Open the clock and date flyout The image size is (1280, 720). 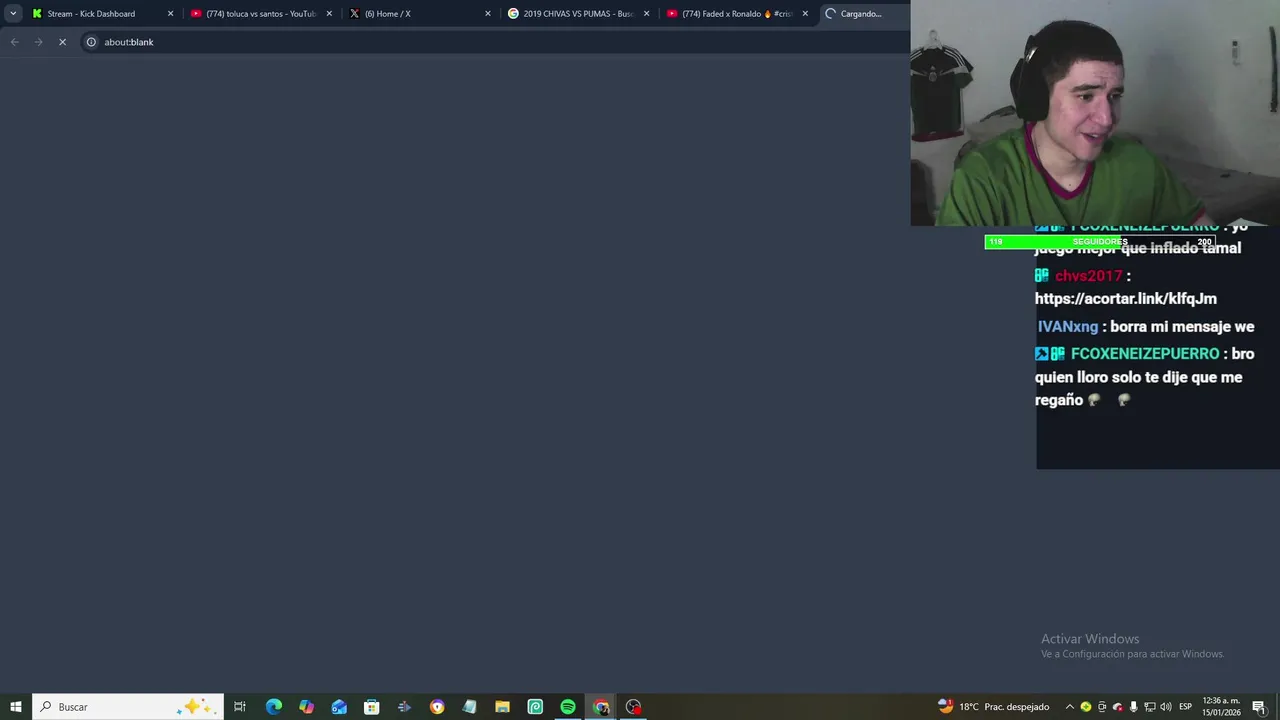(x=1221, y=707)
